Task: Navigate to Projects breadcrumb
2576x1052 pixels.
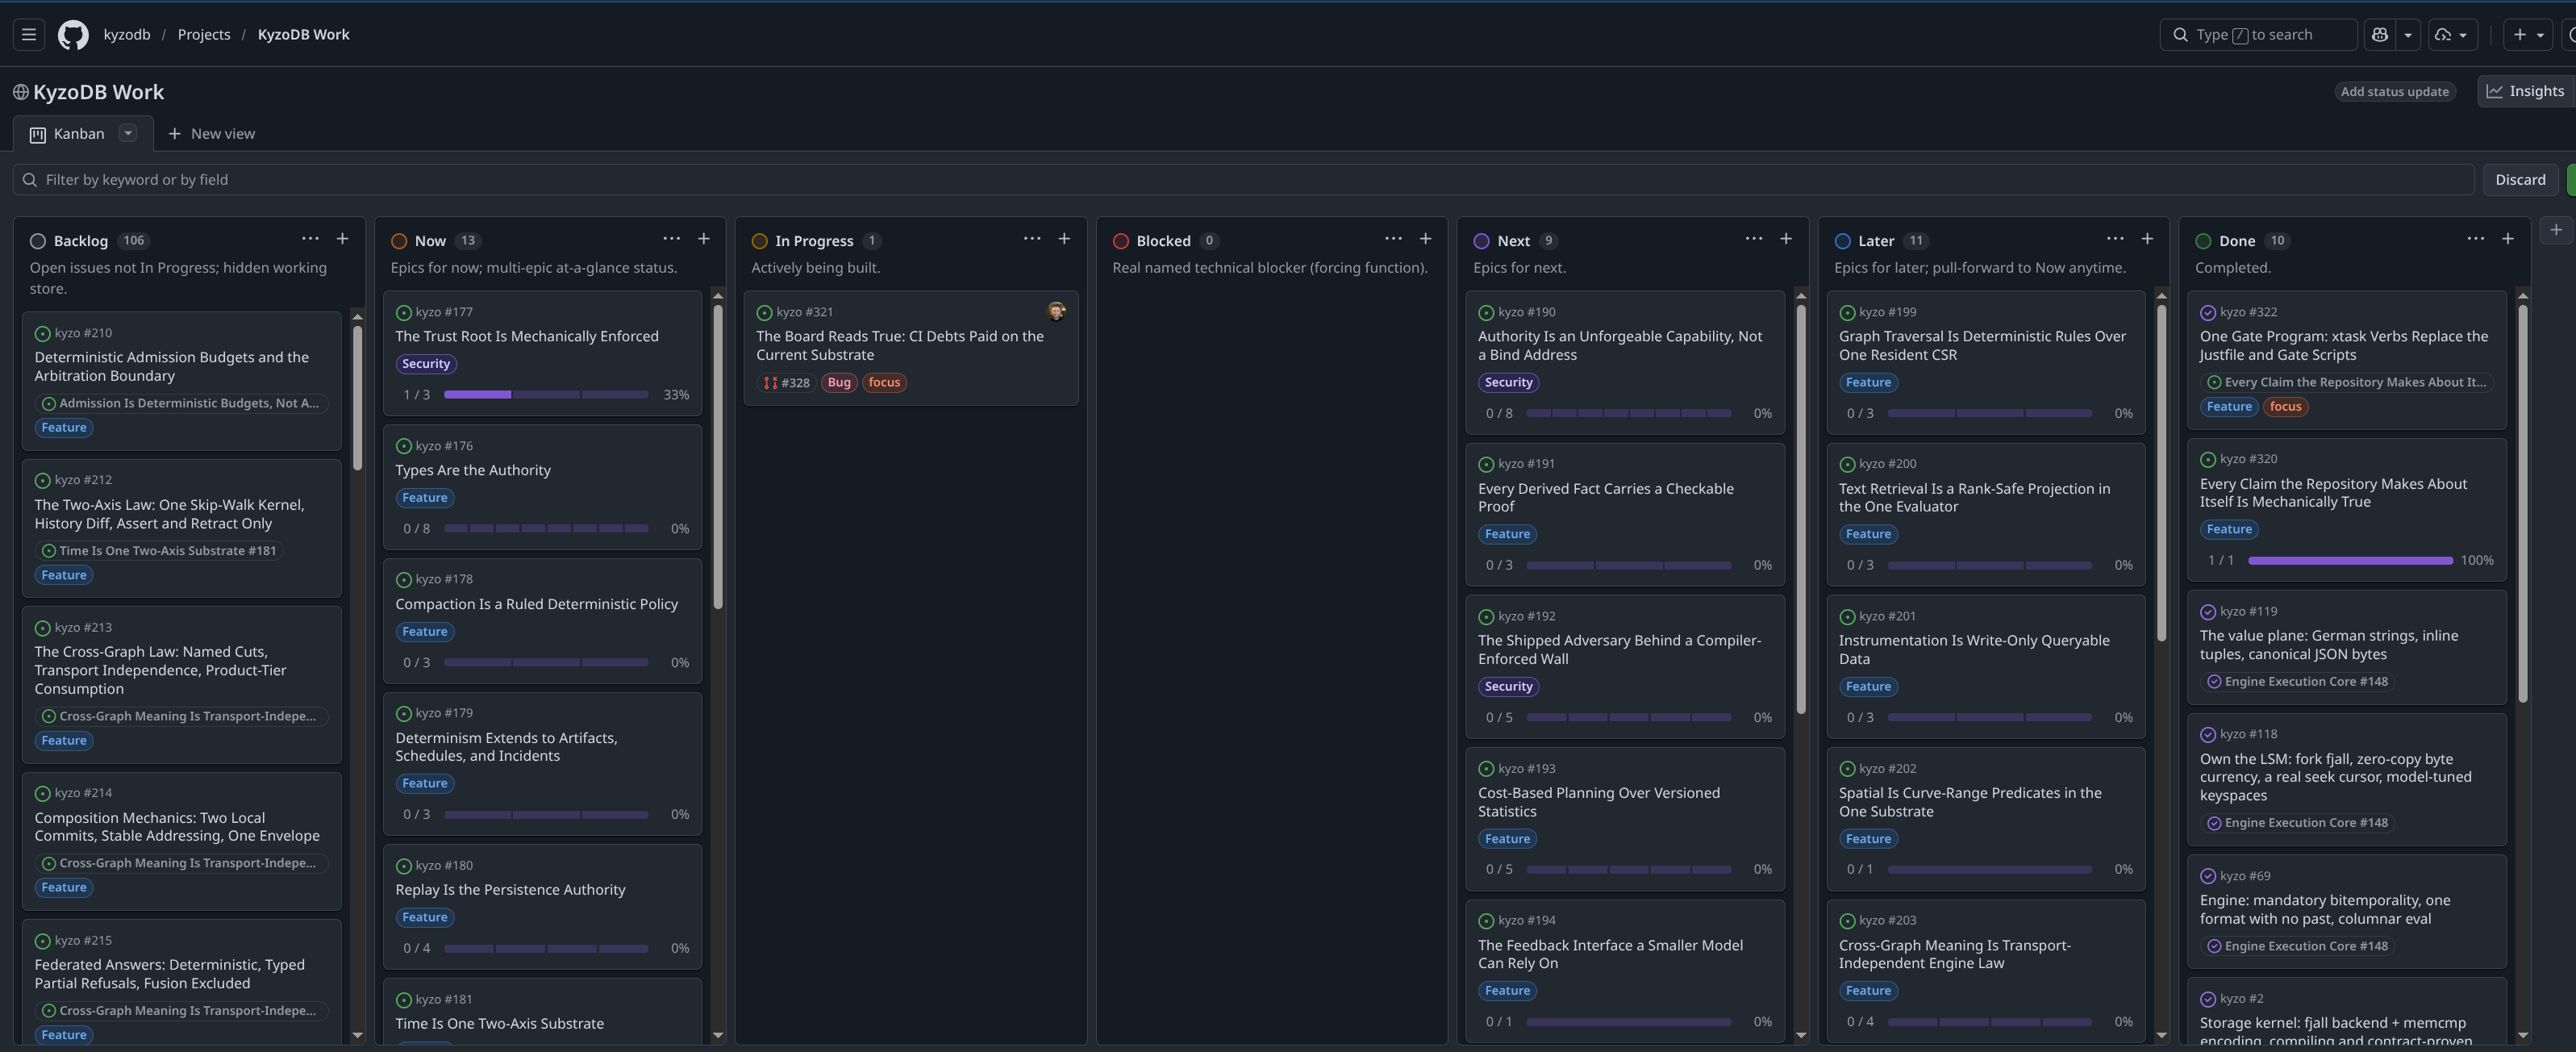Action: (204, 34)
